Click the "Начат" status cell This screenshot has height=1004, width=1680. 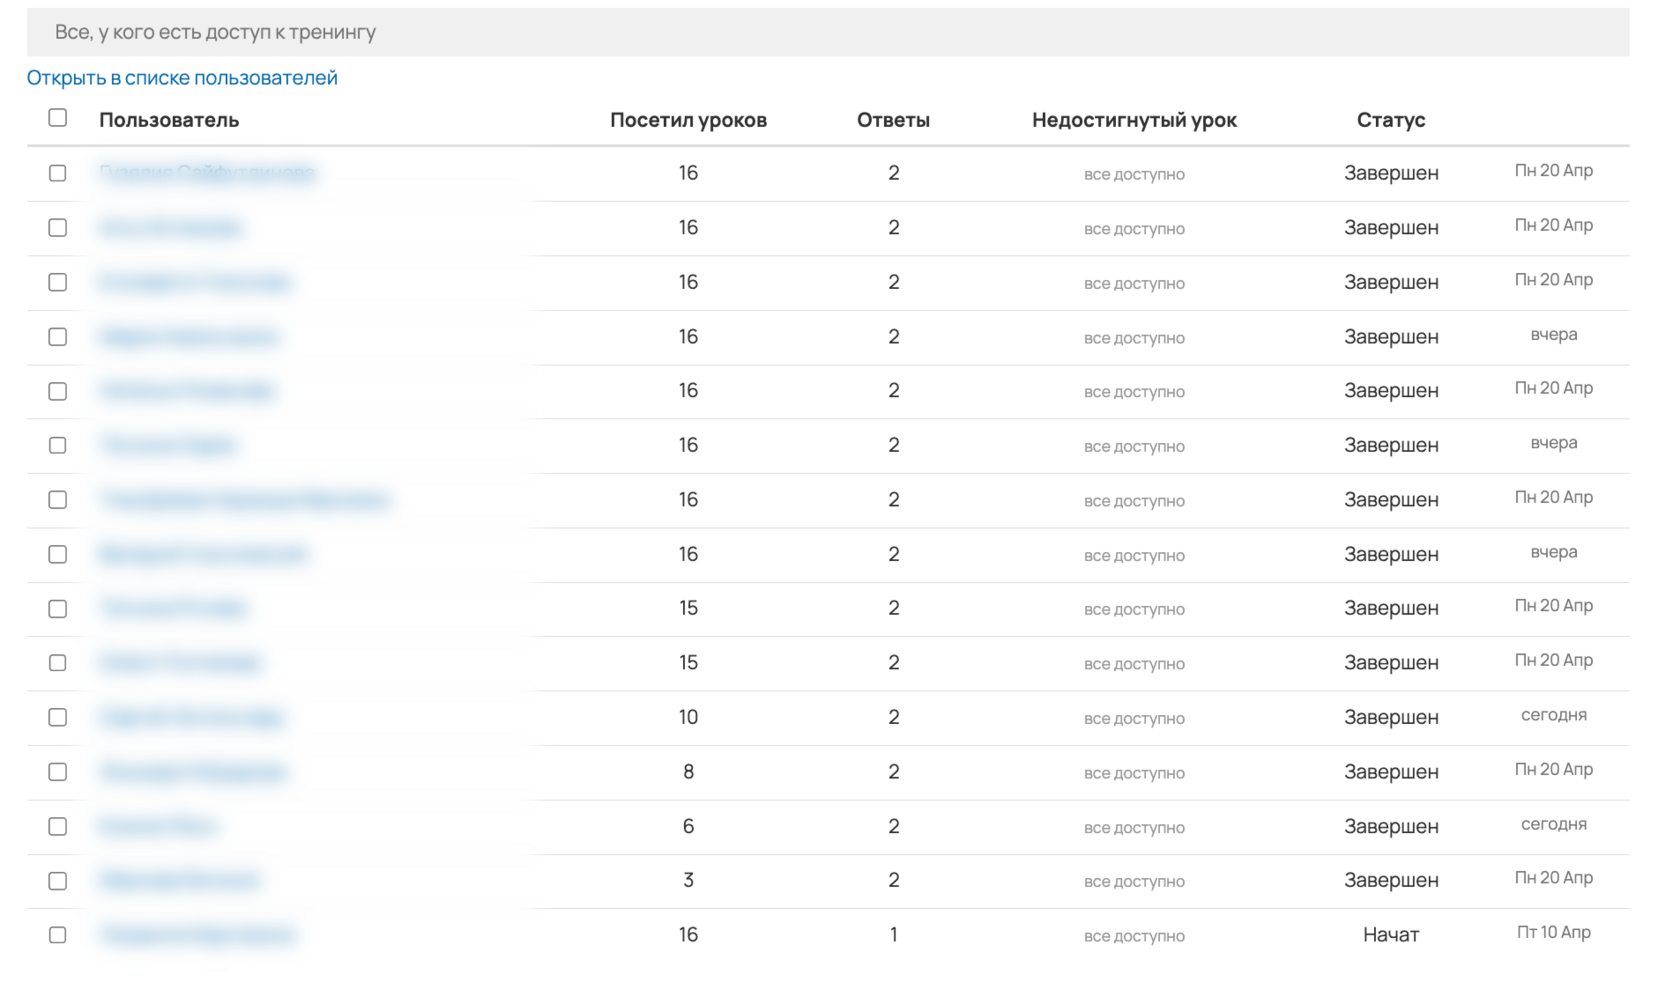(x=1390, y=935)
